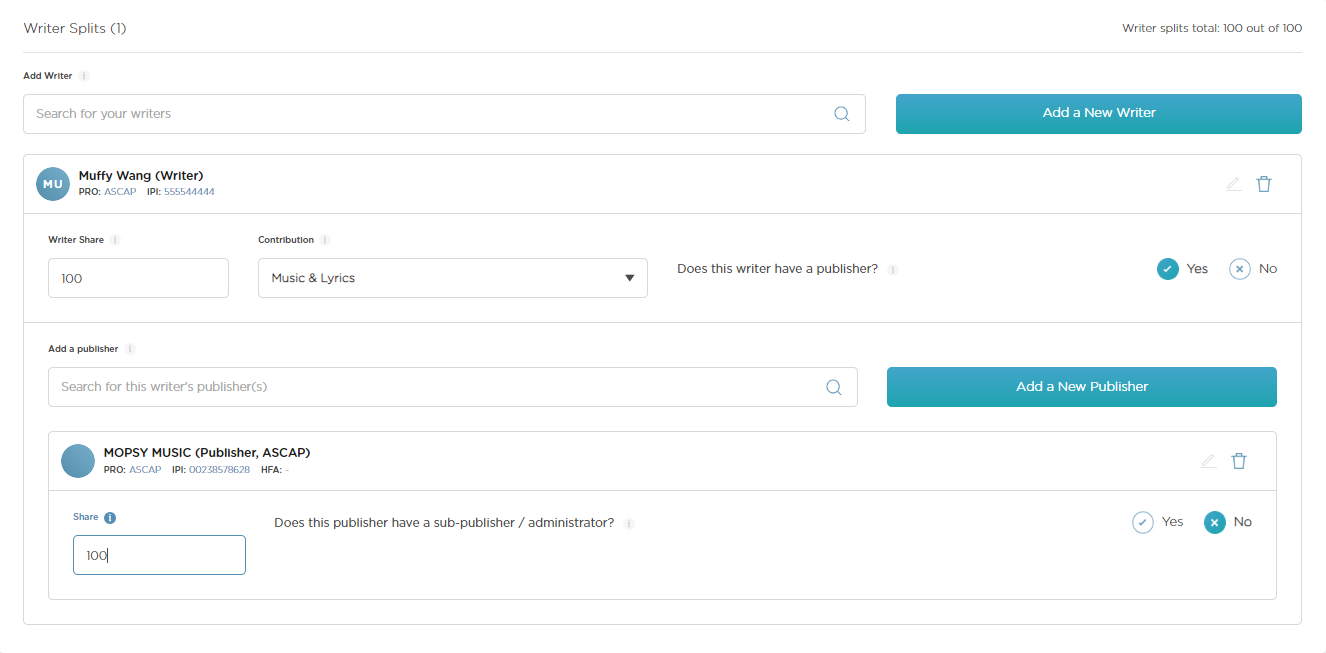Click info icon next to Add a publisher
The image size is (1326, 653).
130,349
